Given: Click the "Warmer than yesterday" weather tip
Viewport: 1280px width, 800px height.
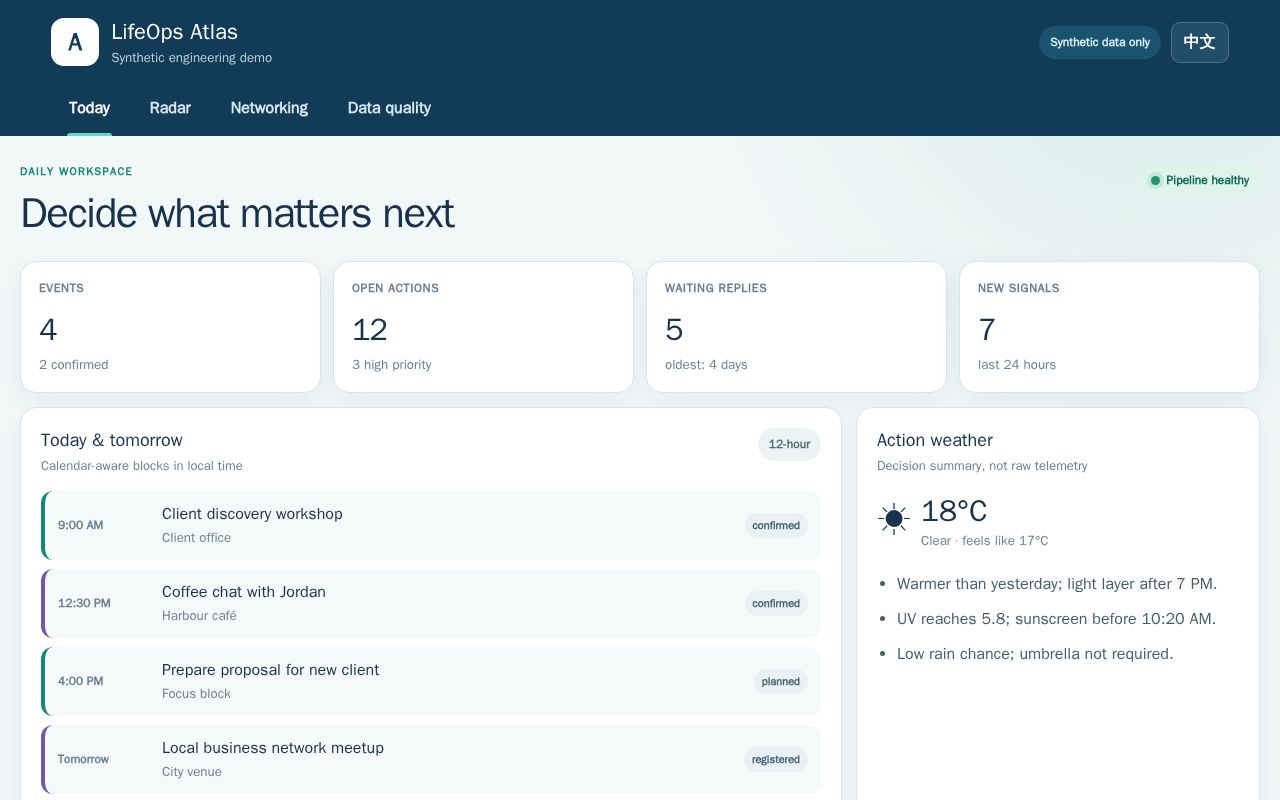Looking at the screenshot, I should [x=1057, y=584].
